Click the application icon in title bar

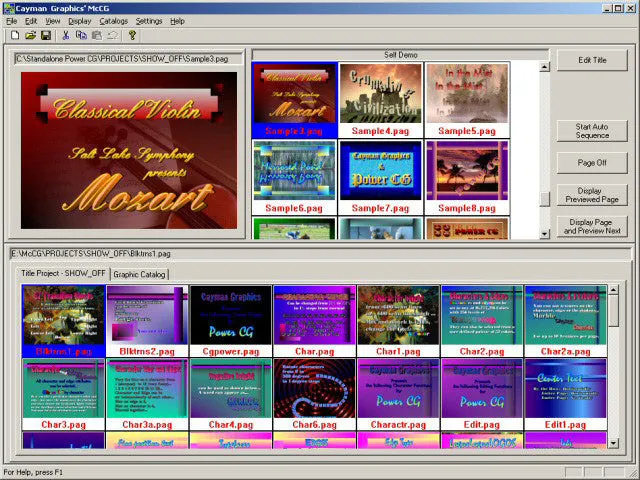coord(8,8)
